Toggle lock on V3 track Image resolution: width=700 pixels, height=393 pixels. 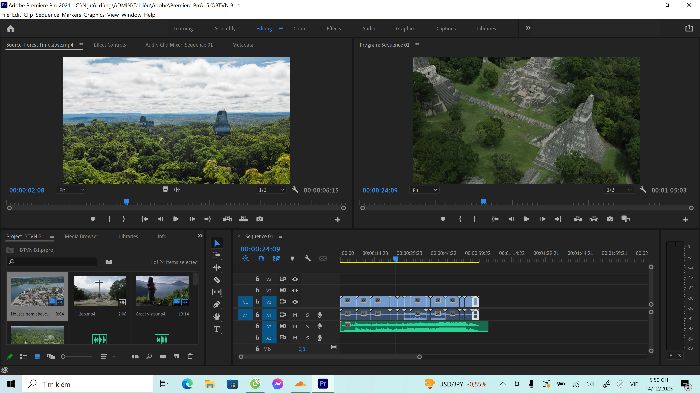coord(257,279)
